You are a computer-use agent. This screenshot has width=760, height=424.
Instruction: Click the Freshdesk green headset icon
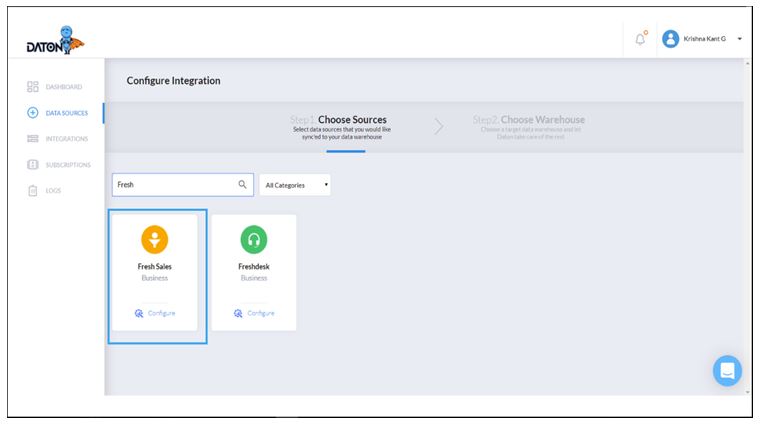(253, 238)
